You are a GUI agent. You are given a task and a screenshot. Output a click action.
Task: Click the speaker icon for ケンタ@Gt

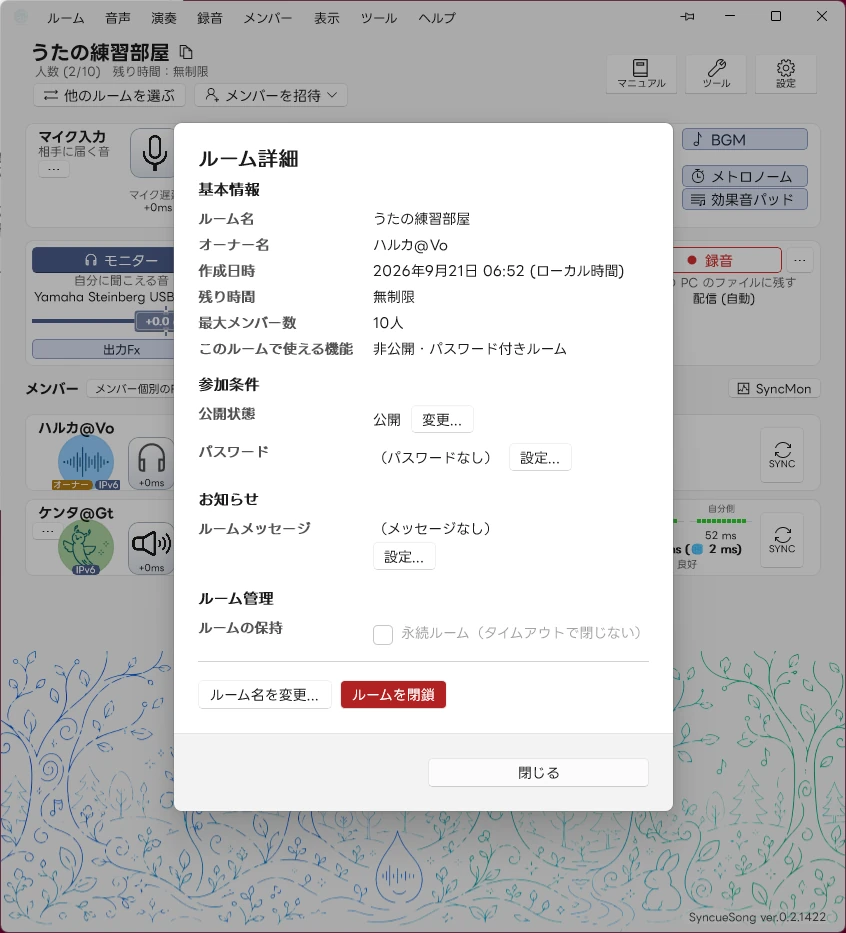[151, 548]
